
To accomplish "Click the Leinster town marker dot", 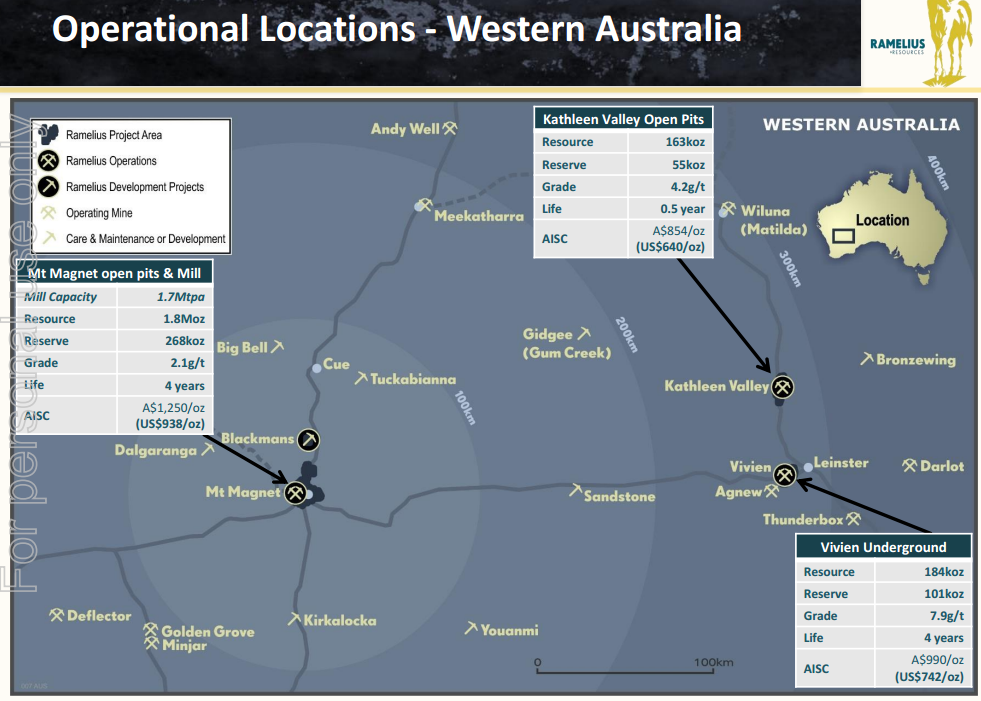I will coord(808,467).
